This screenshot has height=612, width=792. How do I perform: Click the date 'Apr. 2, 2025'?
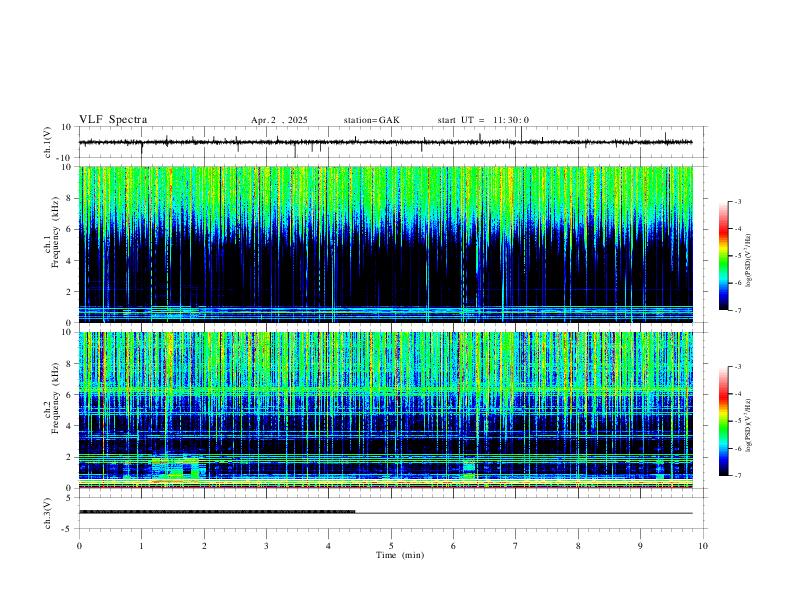[x=279, y=120]
